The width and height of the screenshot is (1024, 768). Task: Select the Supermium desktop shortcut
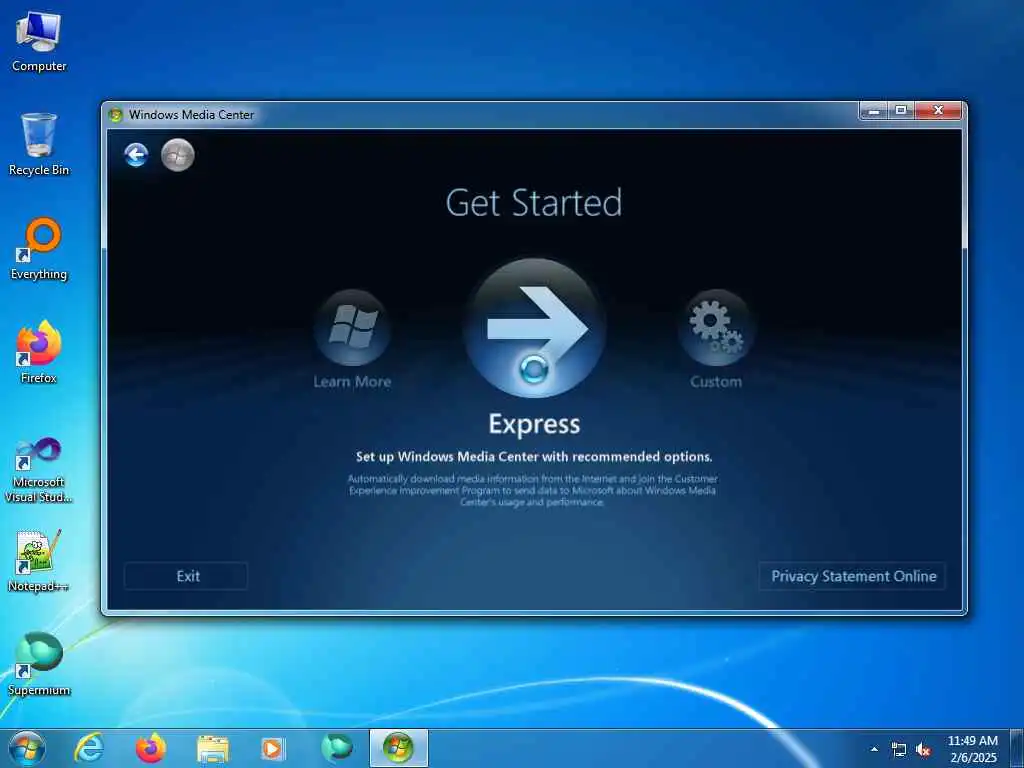[x=39, y=665]
